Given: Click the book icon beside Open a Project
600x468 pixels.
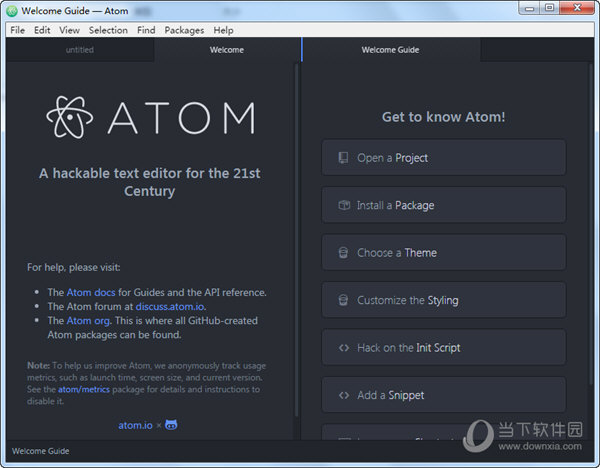Looking at the screenshot, I should coord(343,158).
